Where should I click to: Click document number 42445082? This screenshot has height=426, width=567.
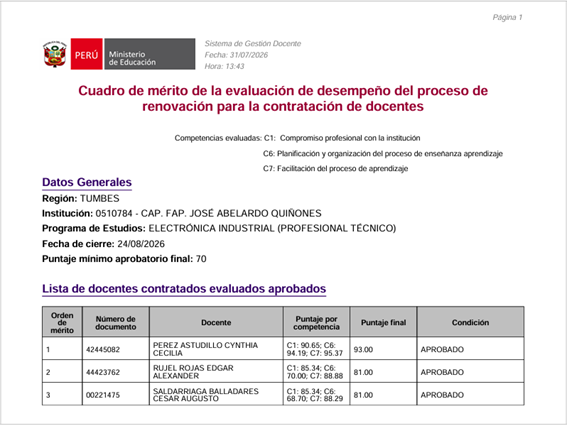click(x=103, y=350)
